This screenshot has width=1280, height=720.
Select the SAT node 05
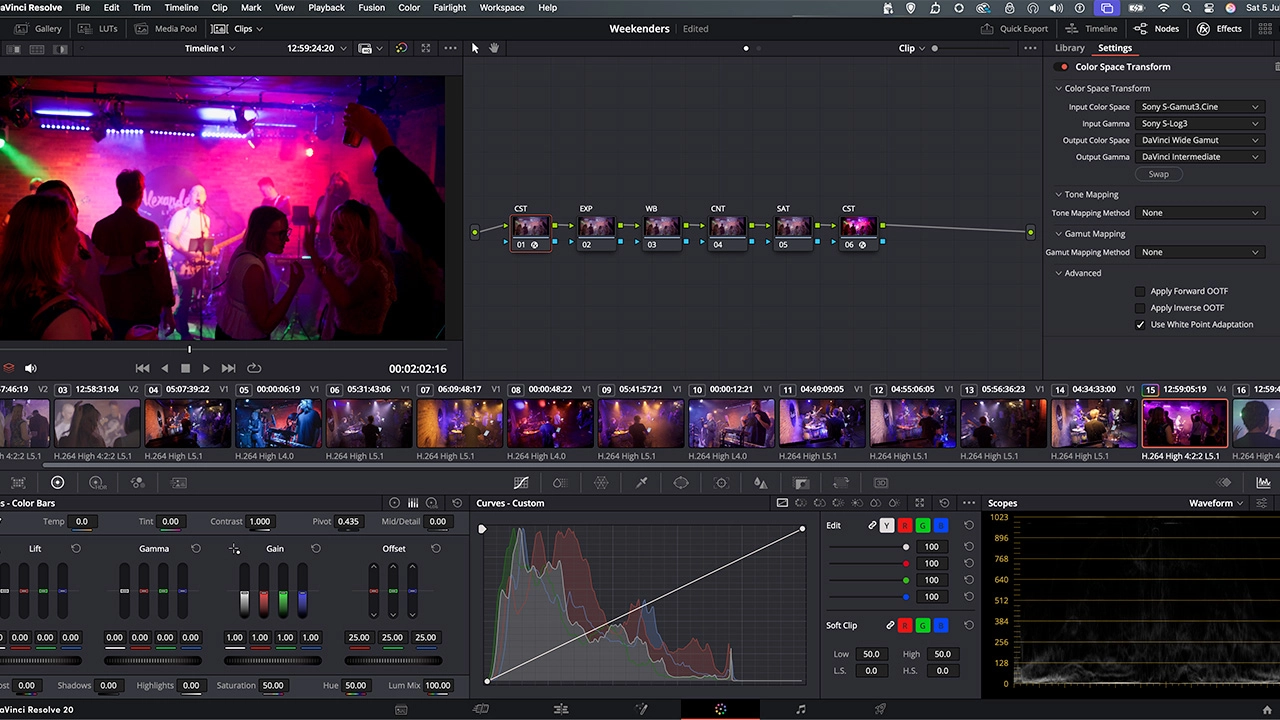793,232
